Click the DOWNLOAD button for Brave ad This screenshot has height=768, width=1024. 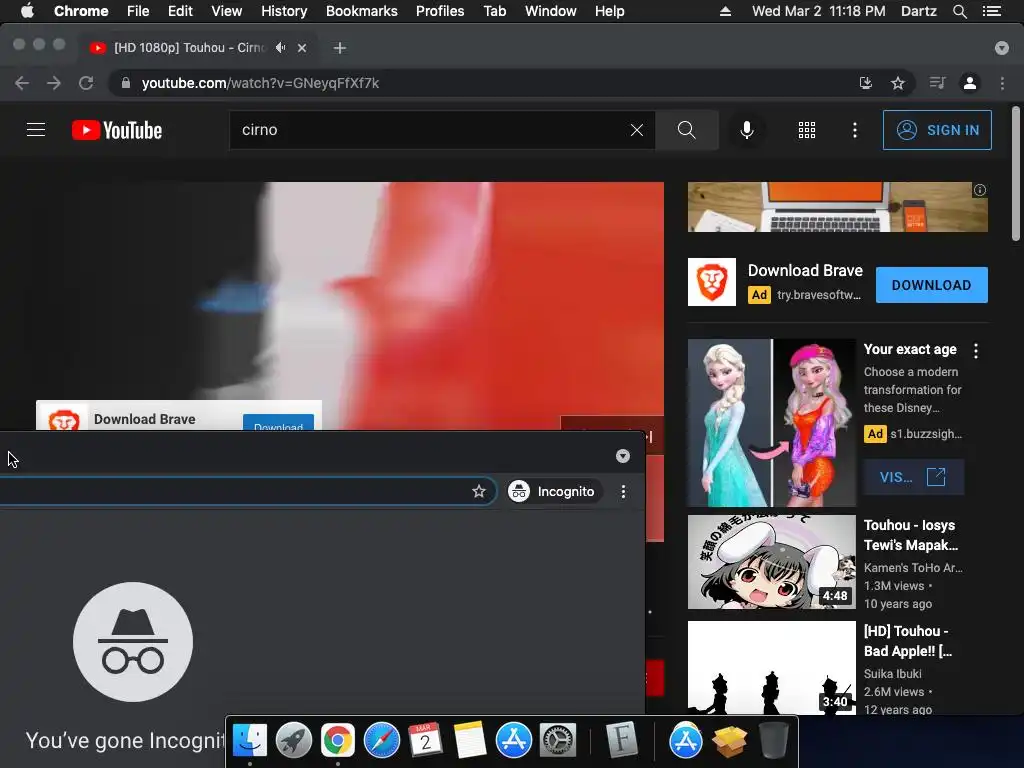pyautogui.click(x=931, y=285)
